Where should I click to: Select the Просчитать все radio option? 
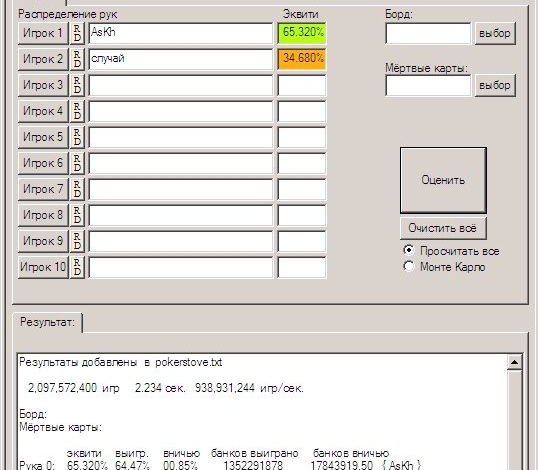[x=409, y=250]
